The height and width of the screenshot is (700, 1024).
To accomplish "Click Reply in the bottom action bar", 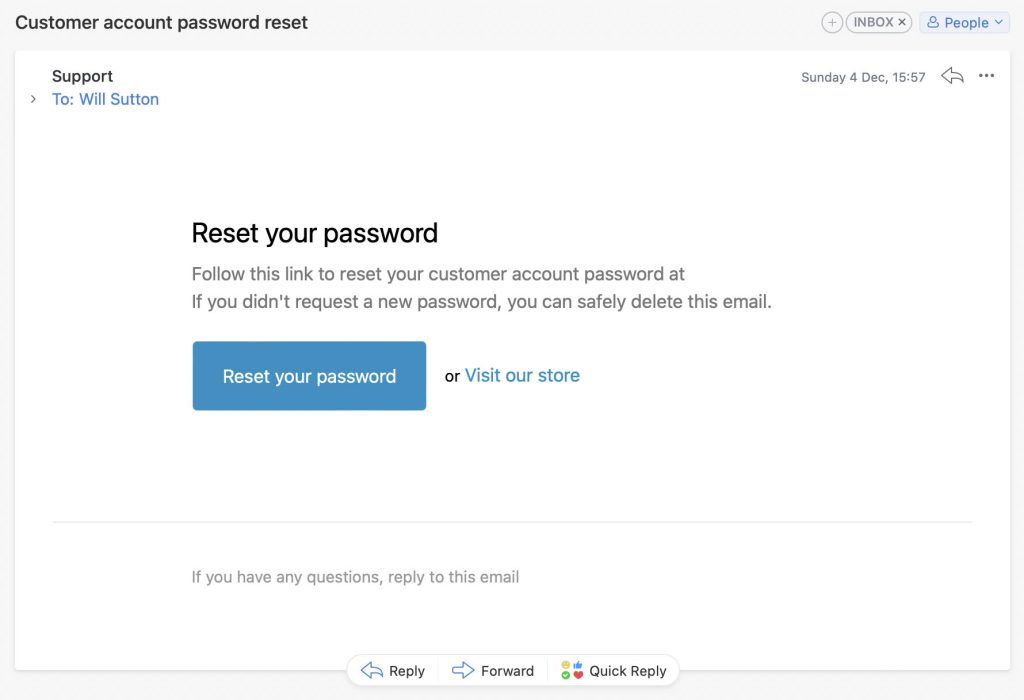I will [x=393, y=671].
